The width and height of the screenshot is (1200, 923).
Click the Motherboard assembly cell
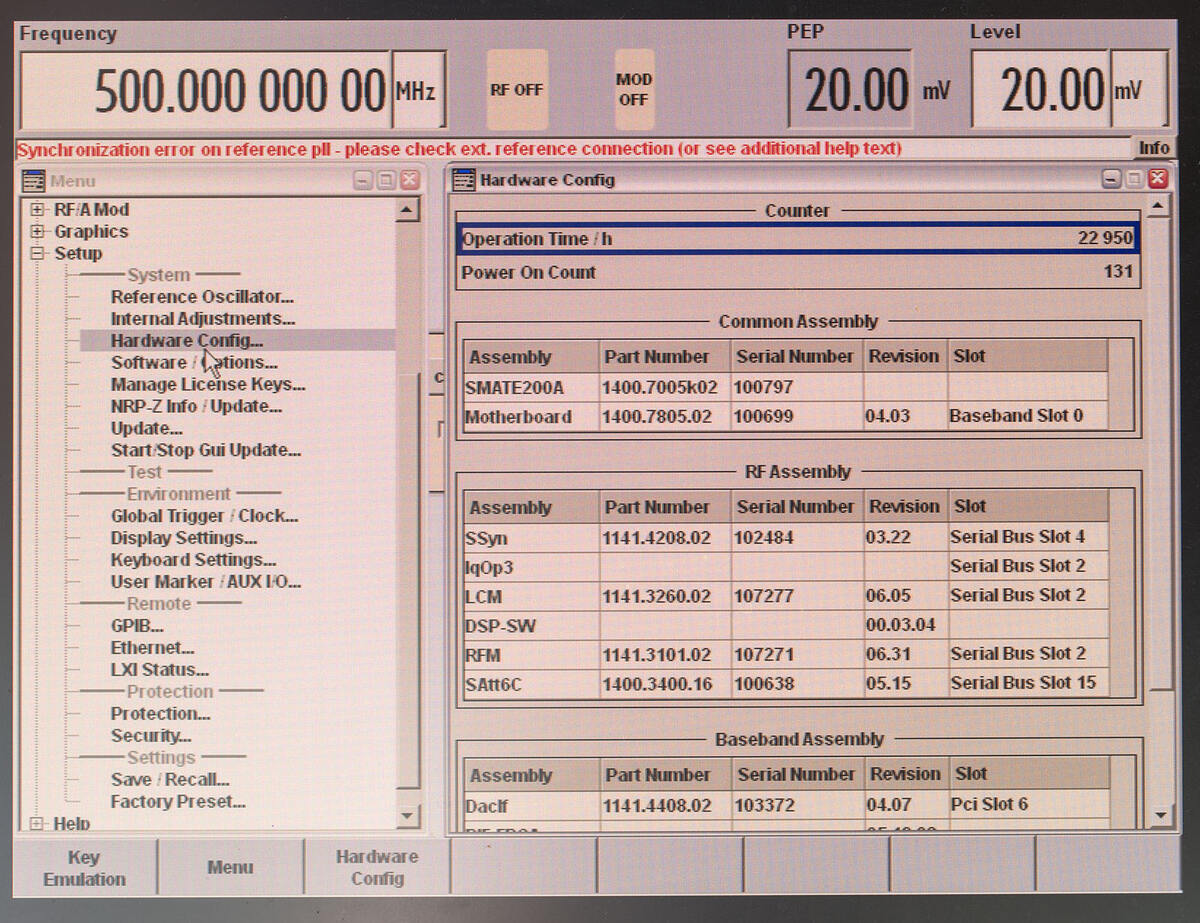coord(531,416)
